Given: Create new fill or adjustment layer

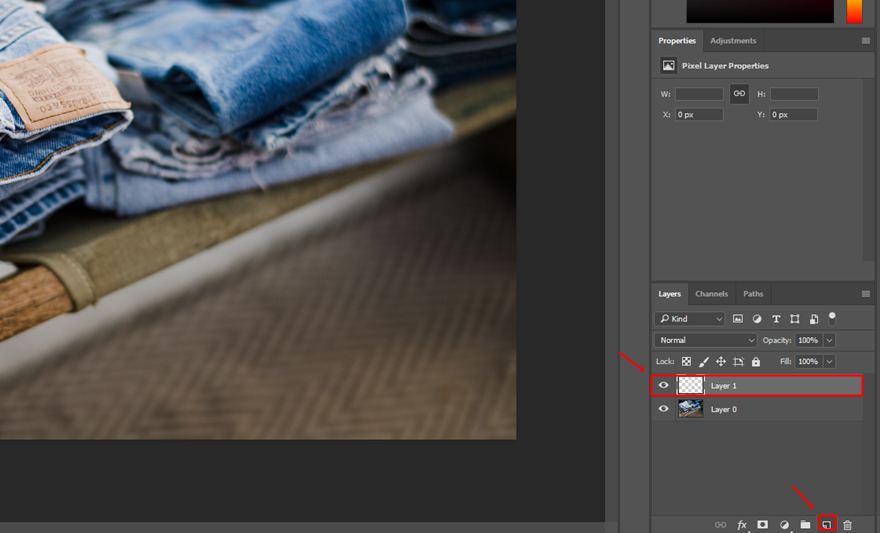Looking at the screenshot, I should (x=784, y=525).
